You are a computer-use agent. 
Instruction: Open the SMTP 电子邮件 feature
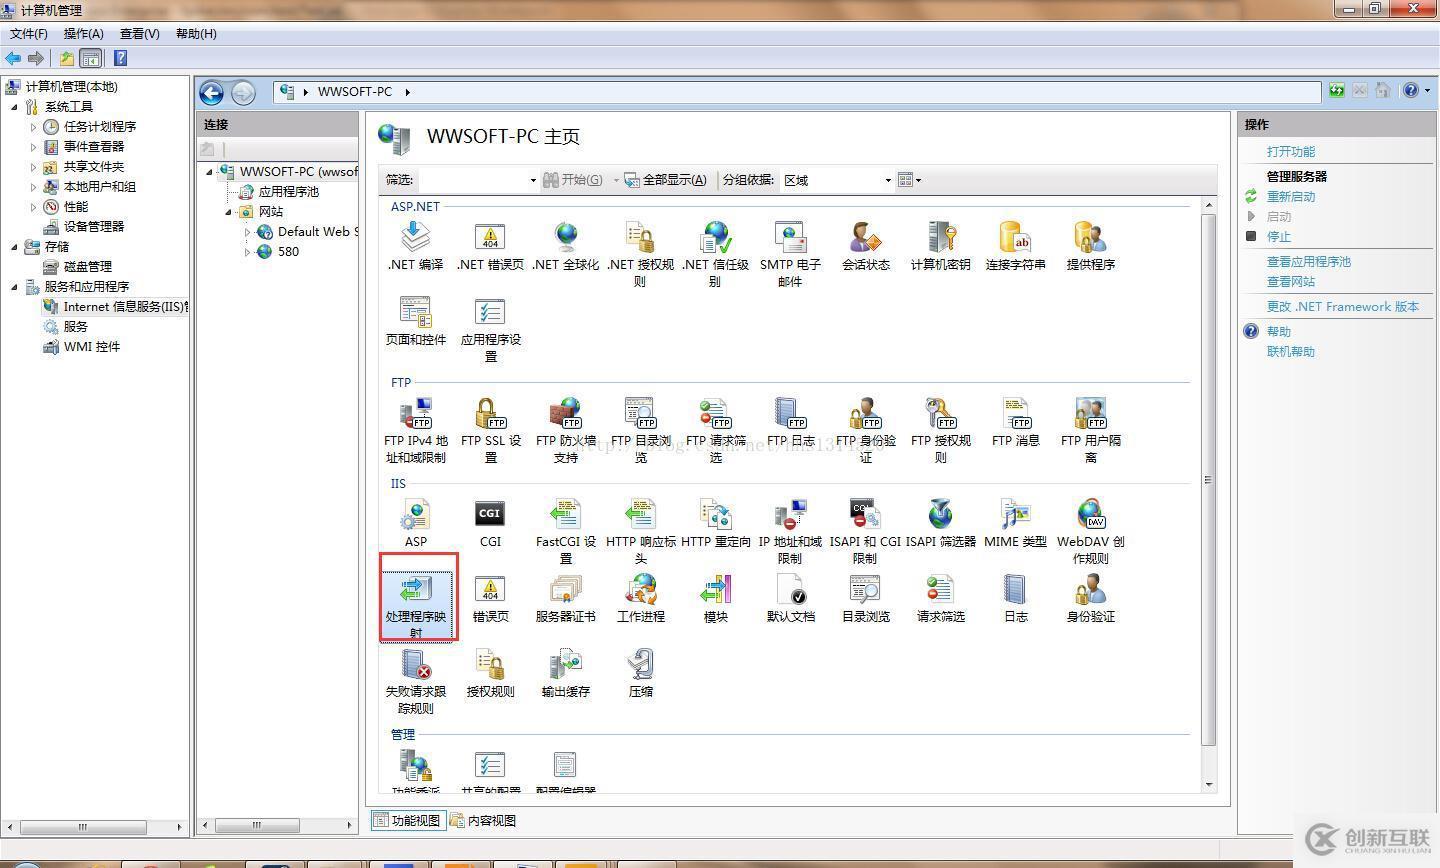[x=790, y=254]
